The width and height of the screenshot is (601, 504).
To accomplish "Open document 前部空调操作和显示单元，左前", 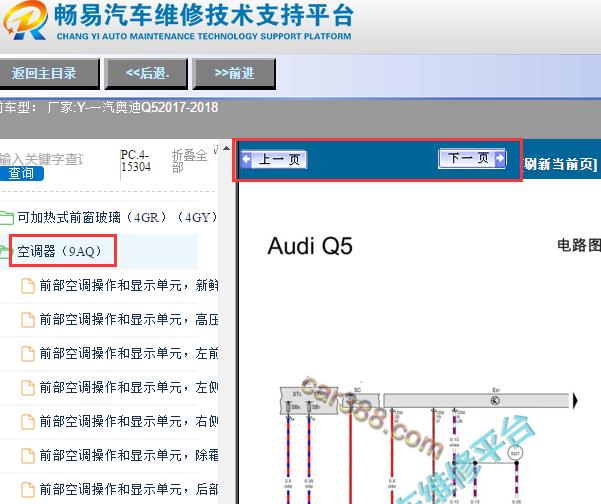I will coord(129,354).
